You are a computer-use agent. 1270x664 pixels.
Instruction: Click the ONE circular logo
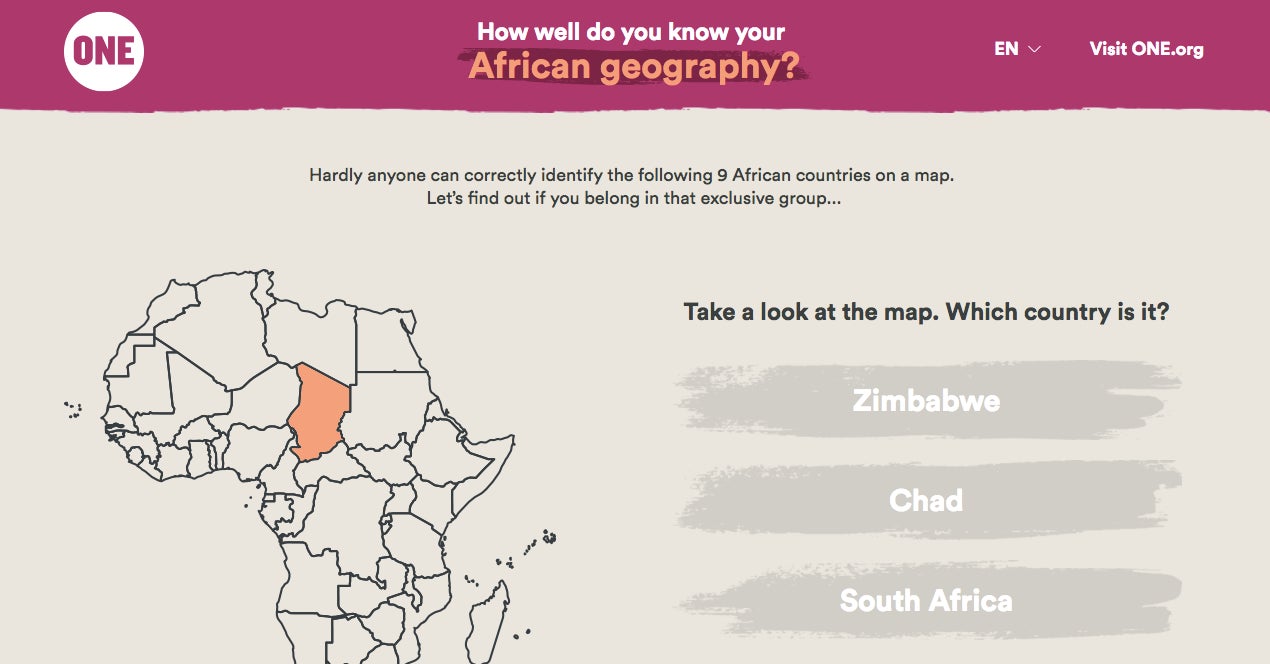(x=104, y=50)
